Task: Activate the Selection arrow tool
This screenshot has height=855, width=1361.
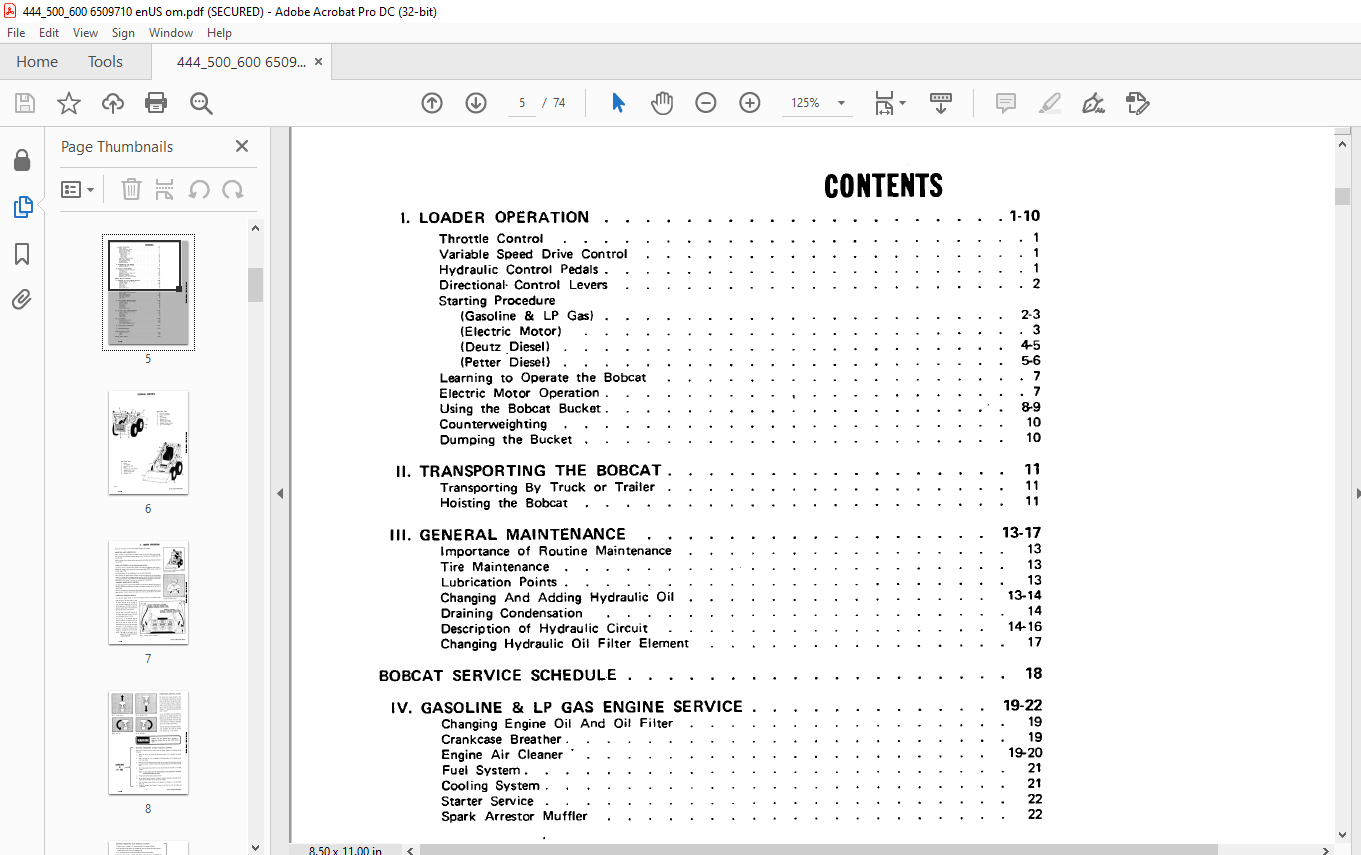Action: click(x=618, y=103)
